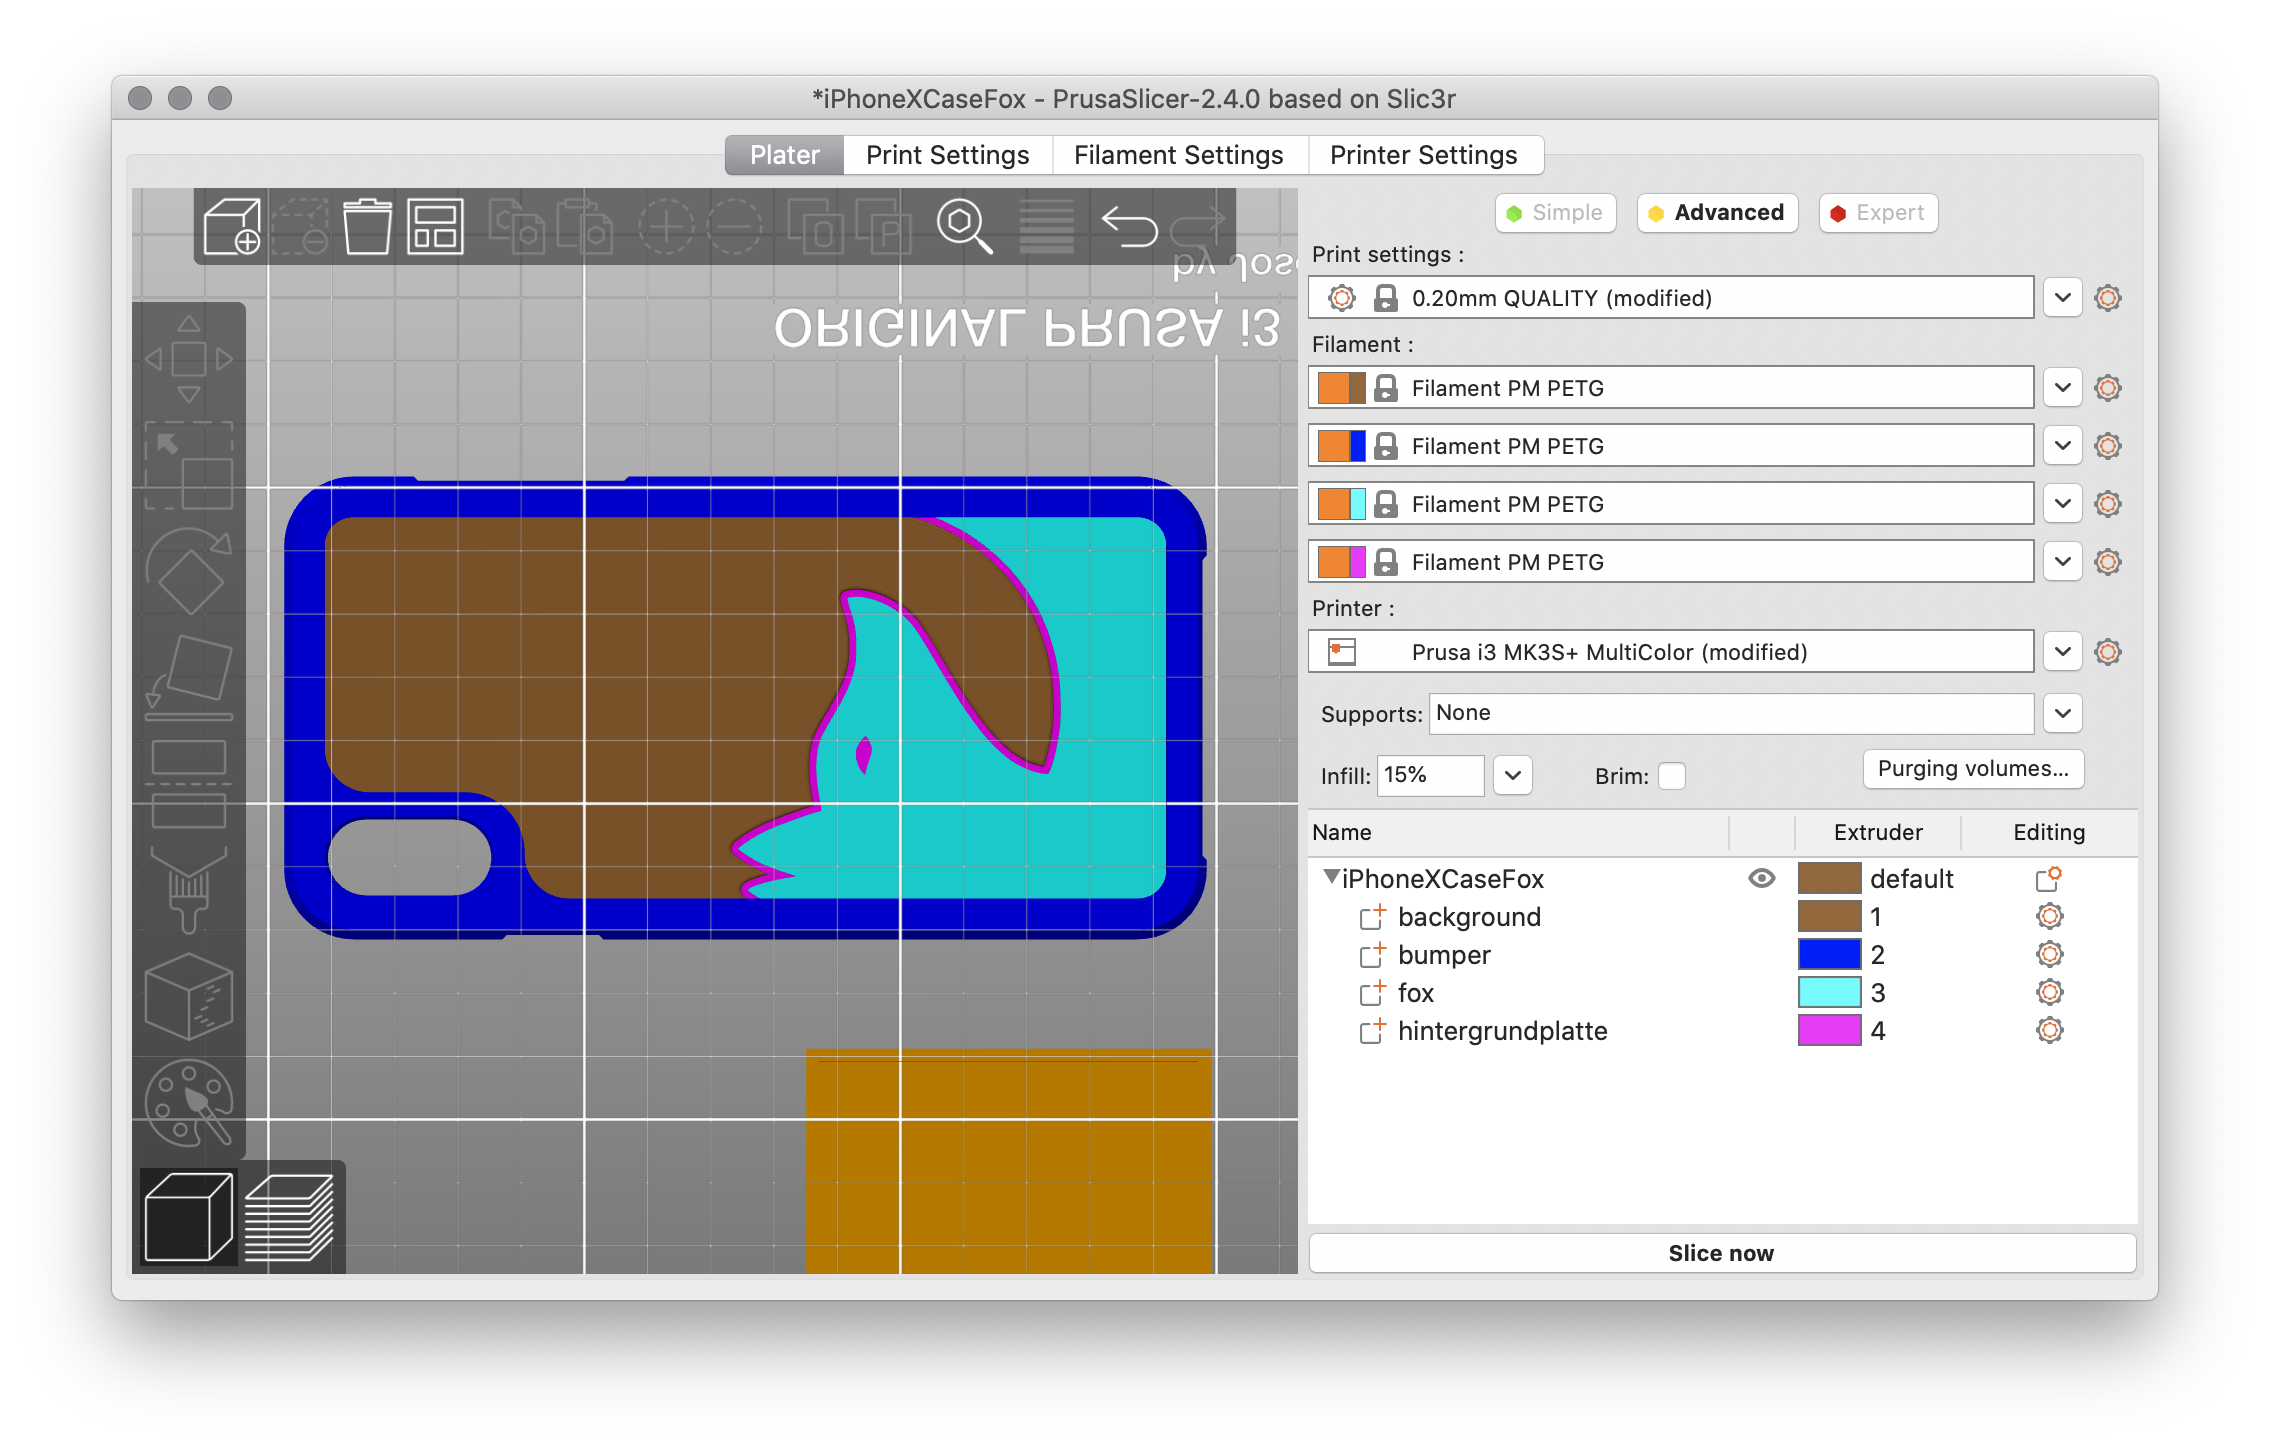Screen dimensions: 2270x1448
Task: Open printer settings gear beside Prusa i3 MK3S+
Action: click(2108, 652)
